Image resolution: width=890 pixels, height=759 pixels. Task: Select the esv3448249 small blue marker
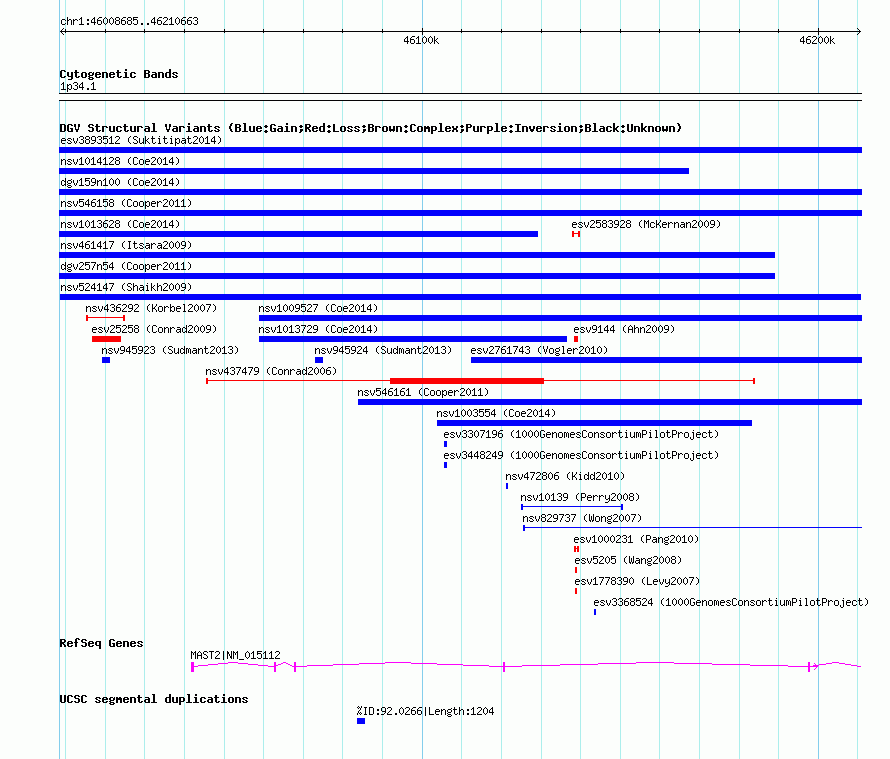[x=446, y=465]
